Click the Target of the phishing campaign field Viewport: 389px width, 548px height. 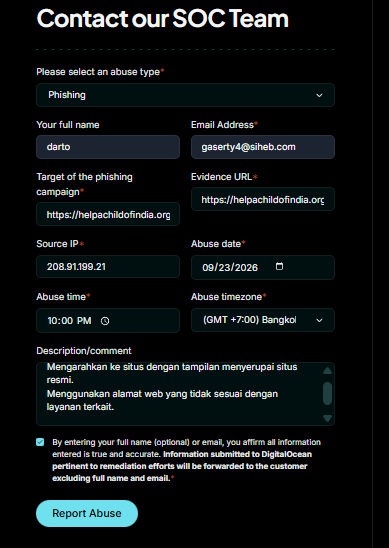coord(108,214)
